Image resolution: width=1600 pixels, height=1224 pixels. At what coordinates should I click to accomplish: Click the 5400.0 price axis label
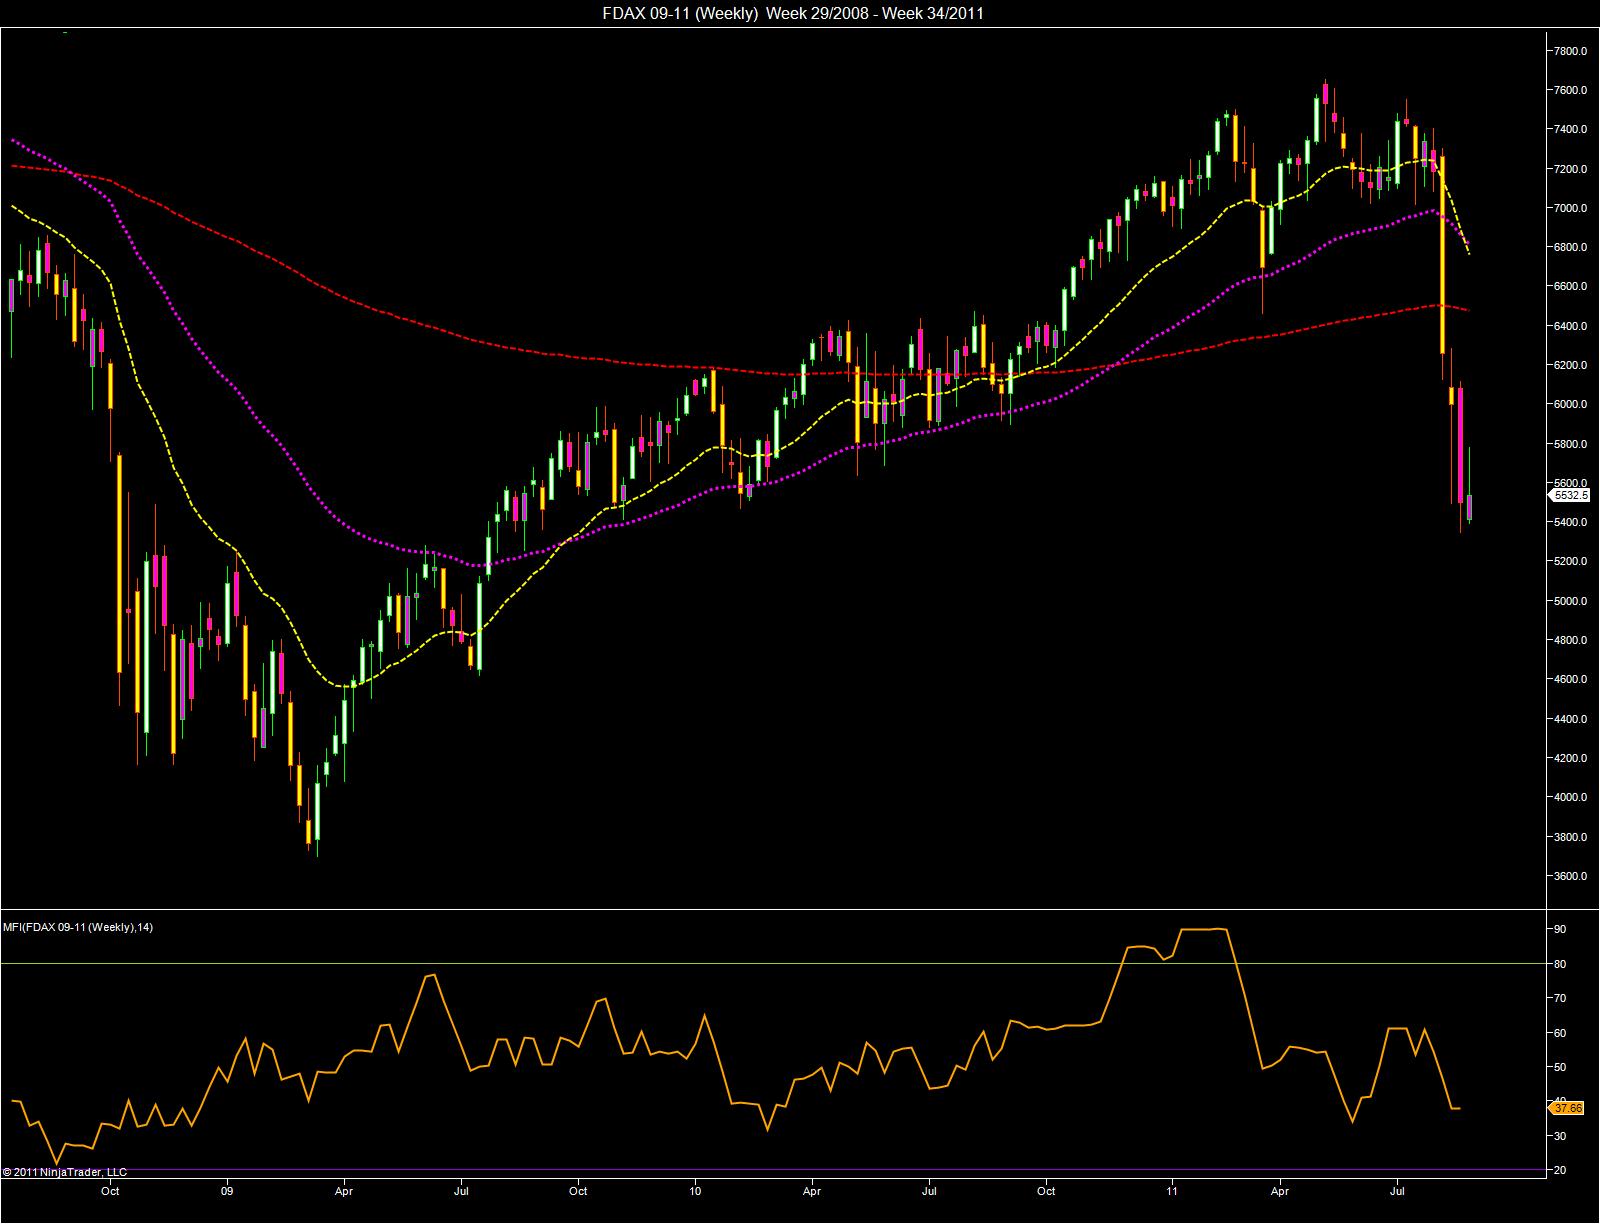(1571, 522)
